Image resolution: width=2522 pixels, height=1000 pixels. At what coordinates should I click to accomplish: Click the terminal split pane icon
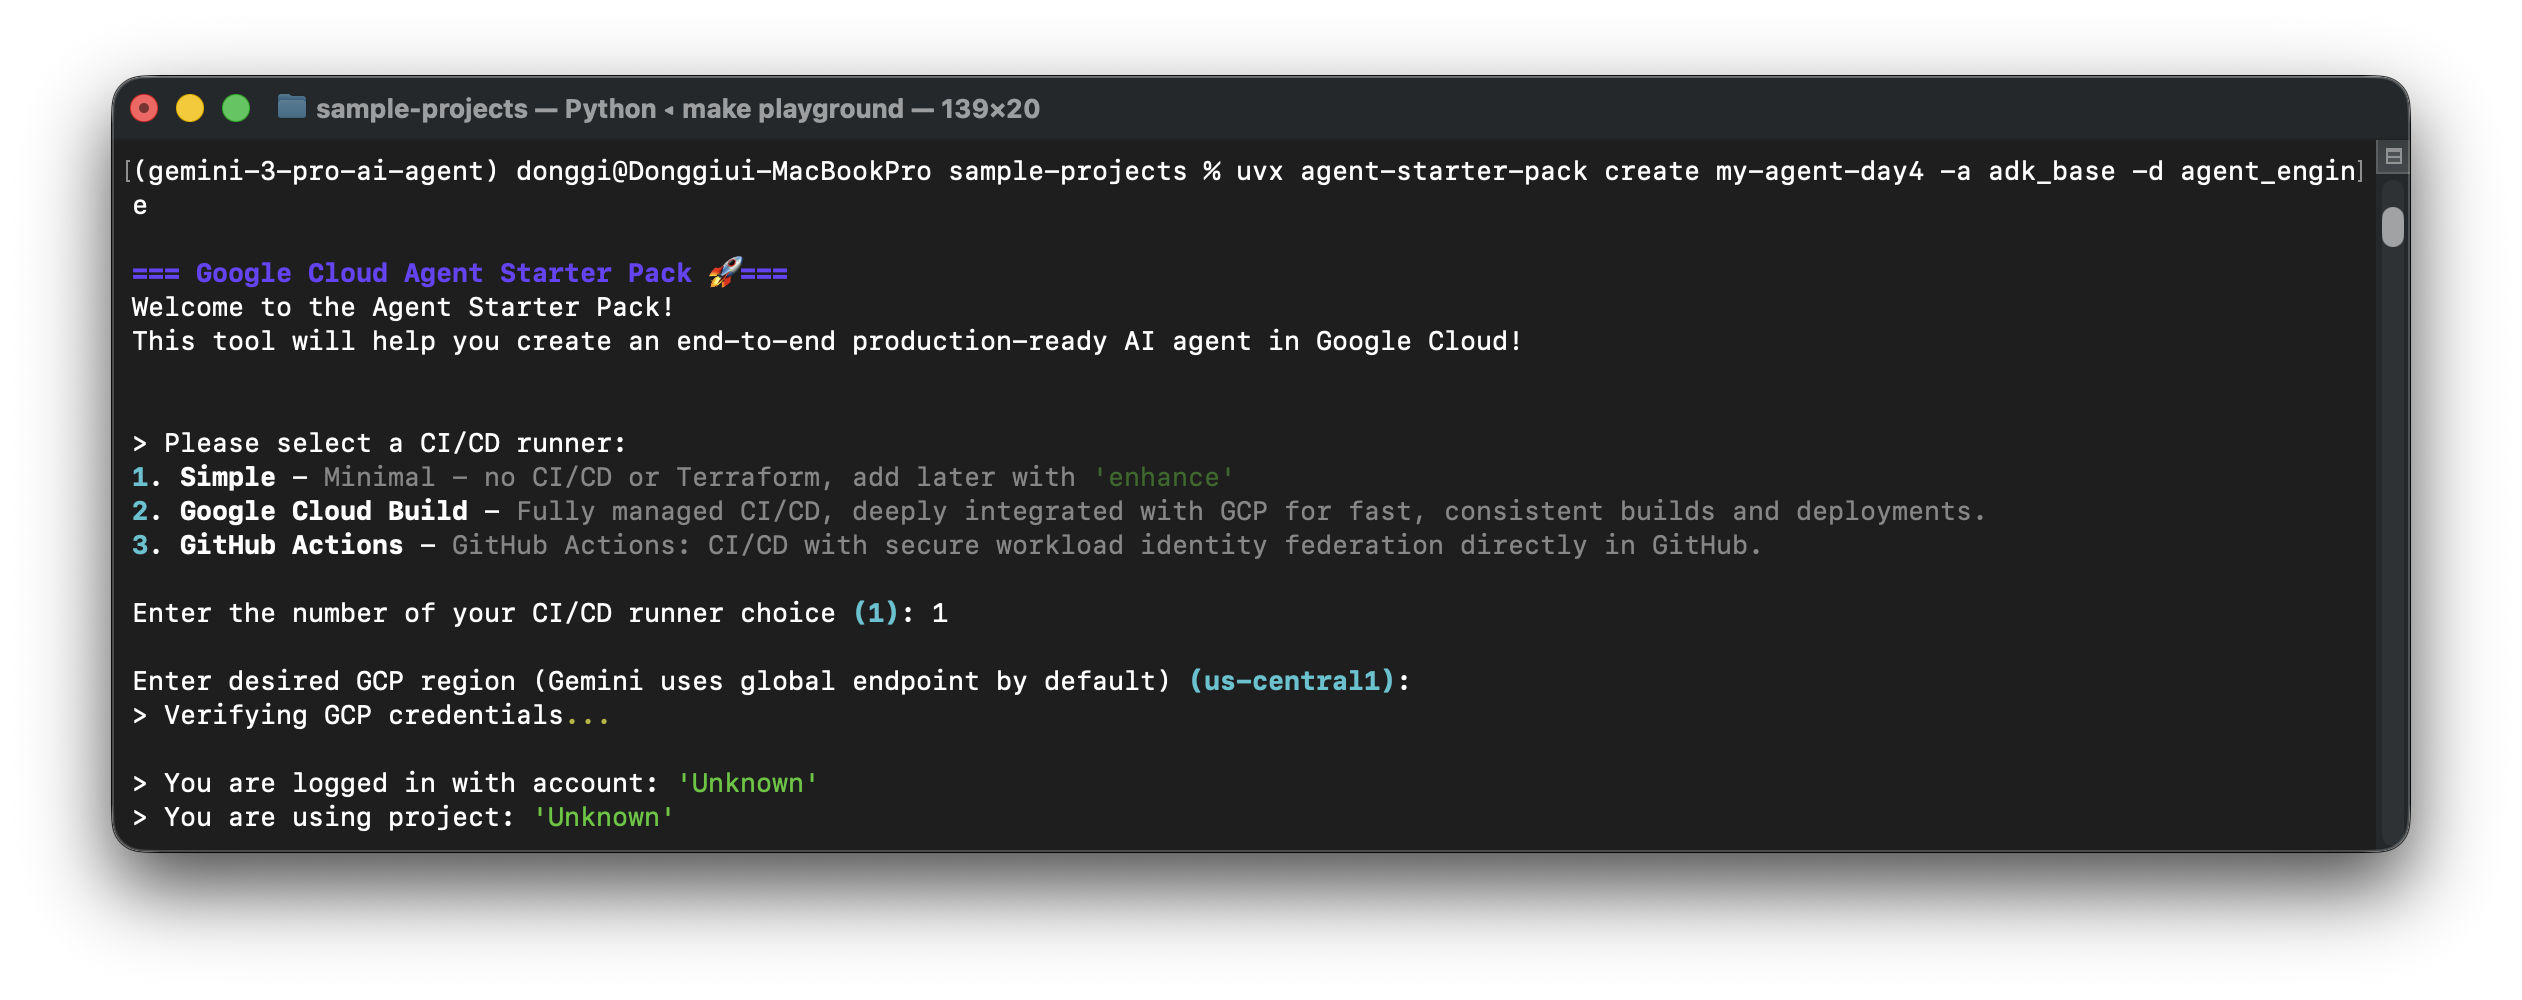coord(2393,156)
